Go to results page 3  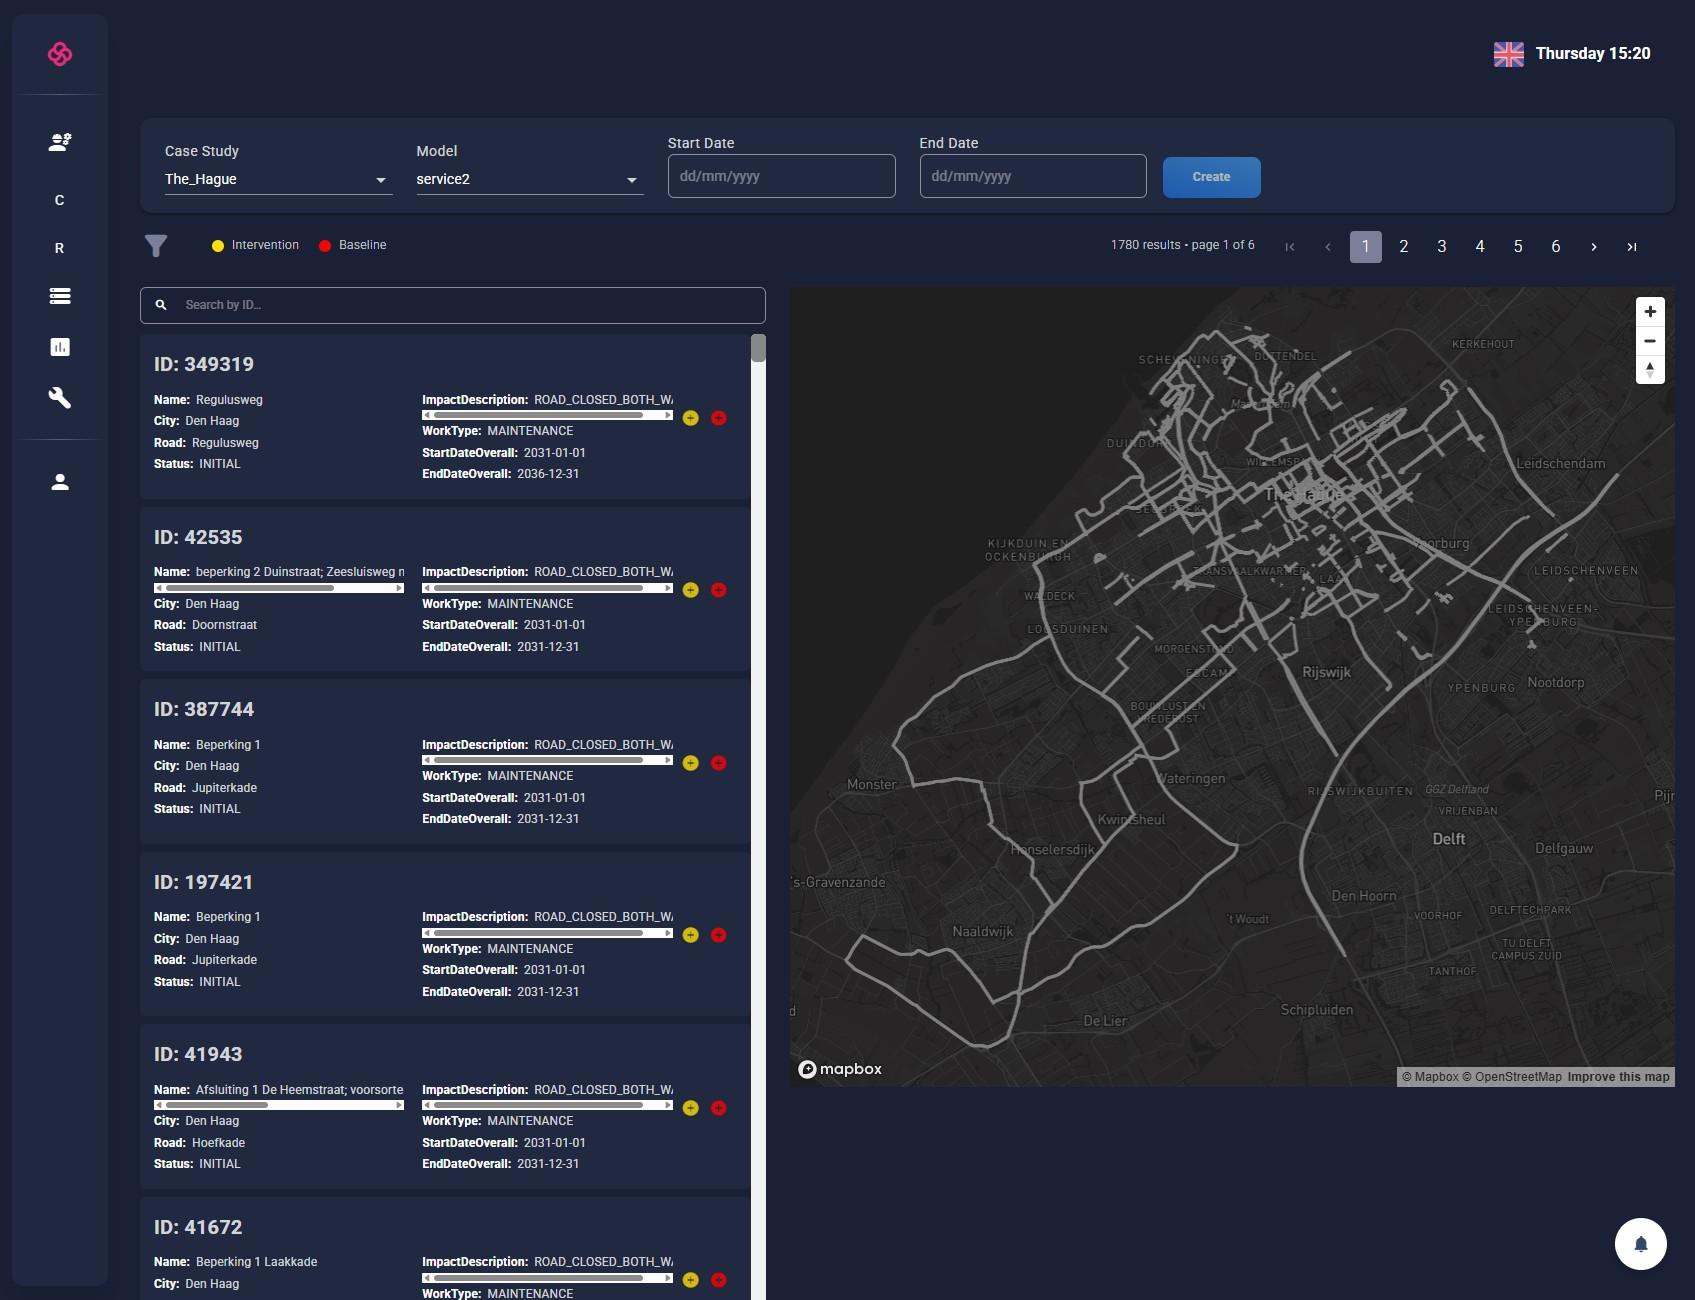(1441, 247)
